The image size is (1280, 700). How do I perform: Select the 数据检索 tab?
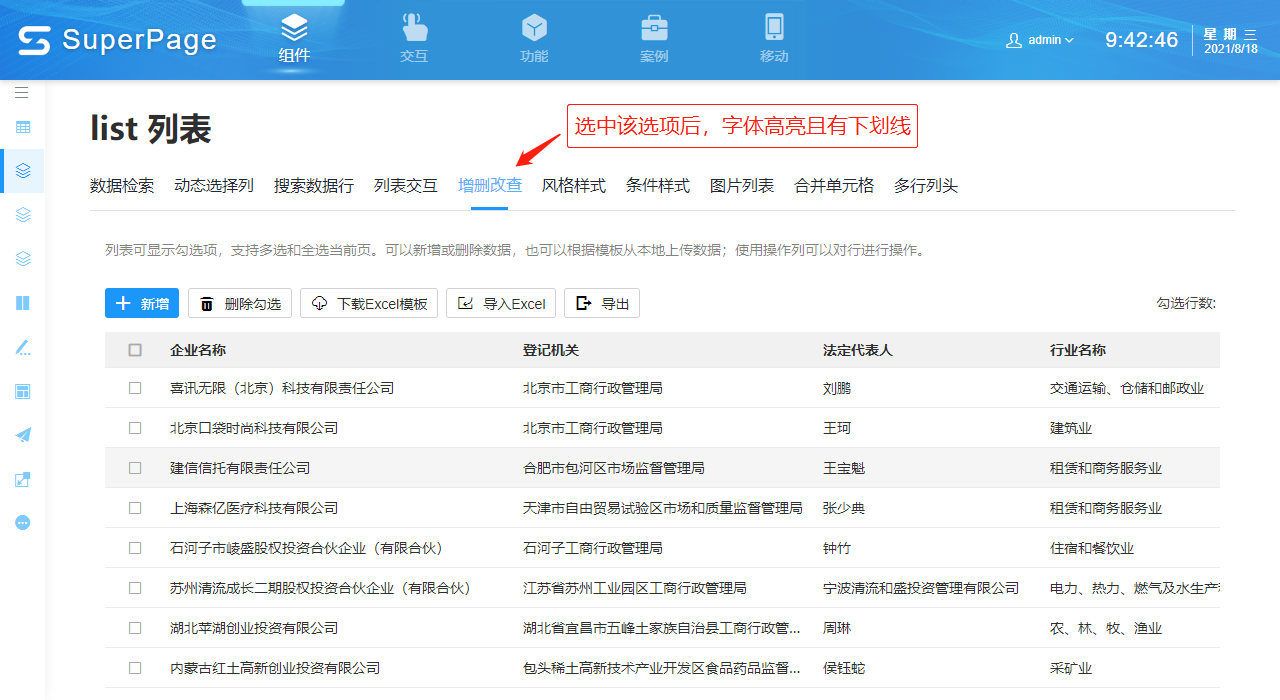point(122,185)
